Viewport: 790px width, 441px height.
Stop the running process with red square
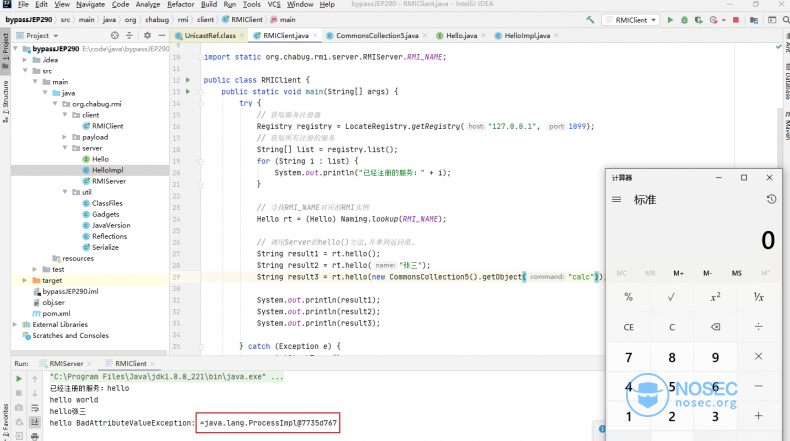point(736,20)
